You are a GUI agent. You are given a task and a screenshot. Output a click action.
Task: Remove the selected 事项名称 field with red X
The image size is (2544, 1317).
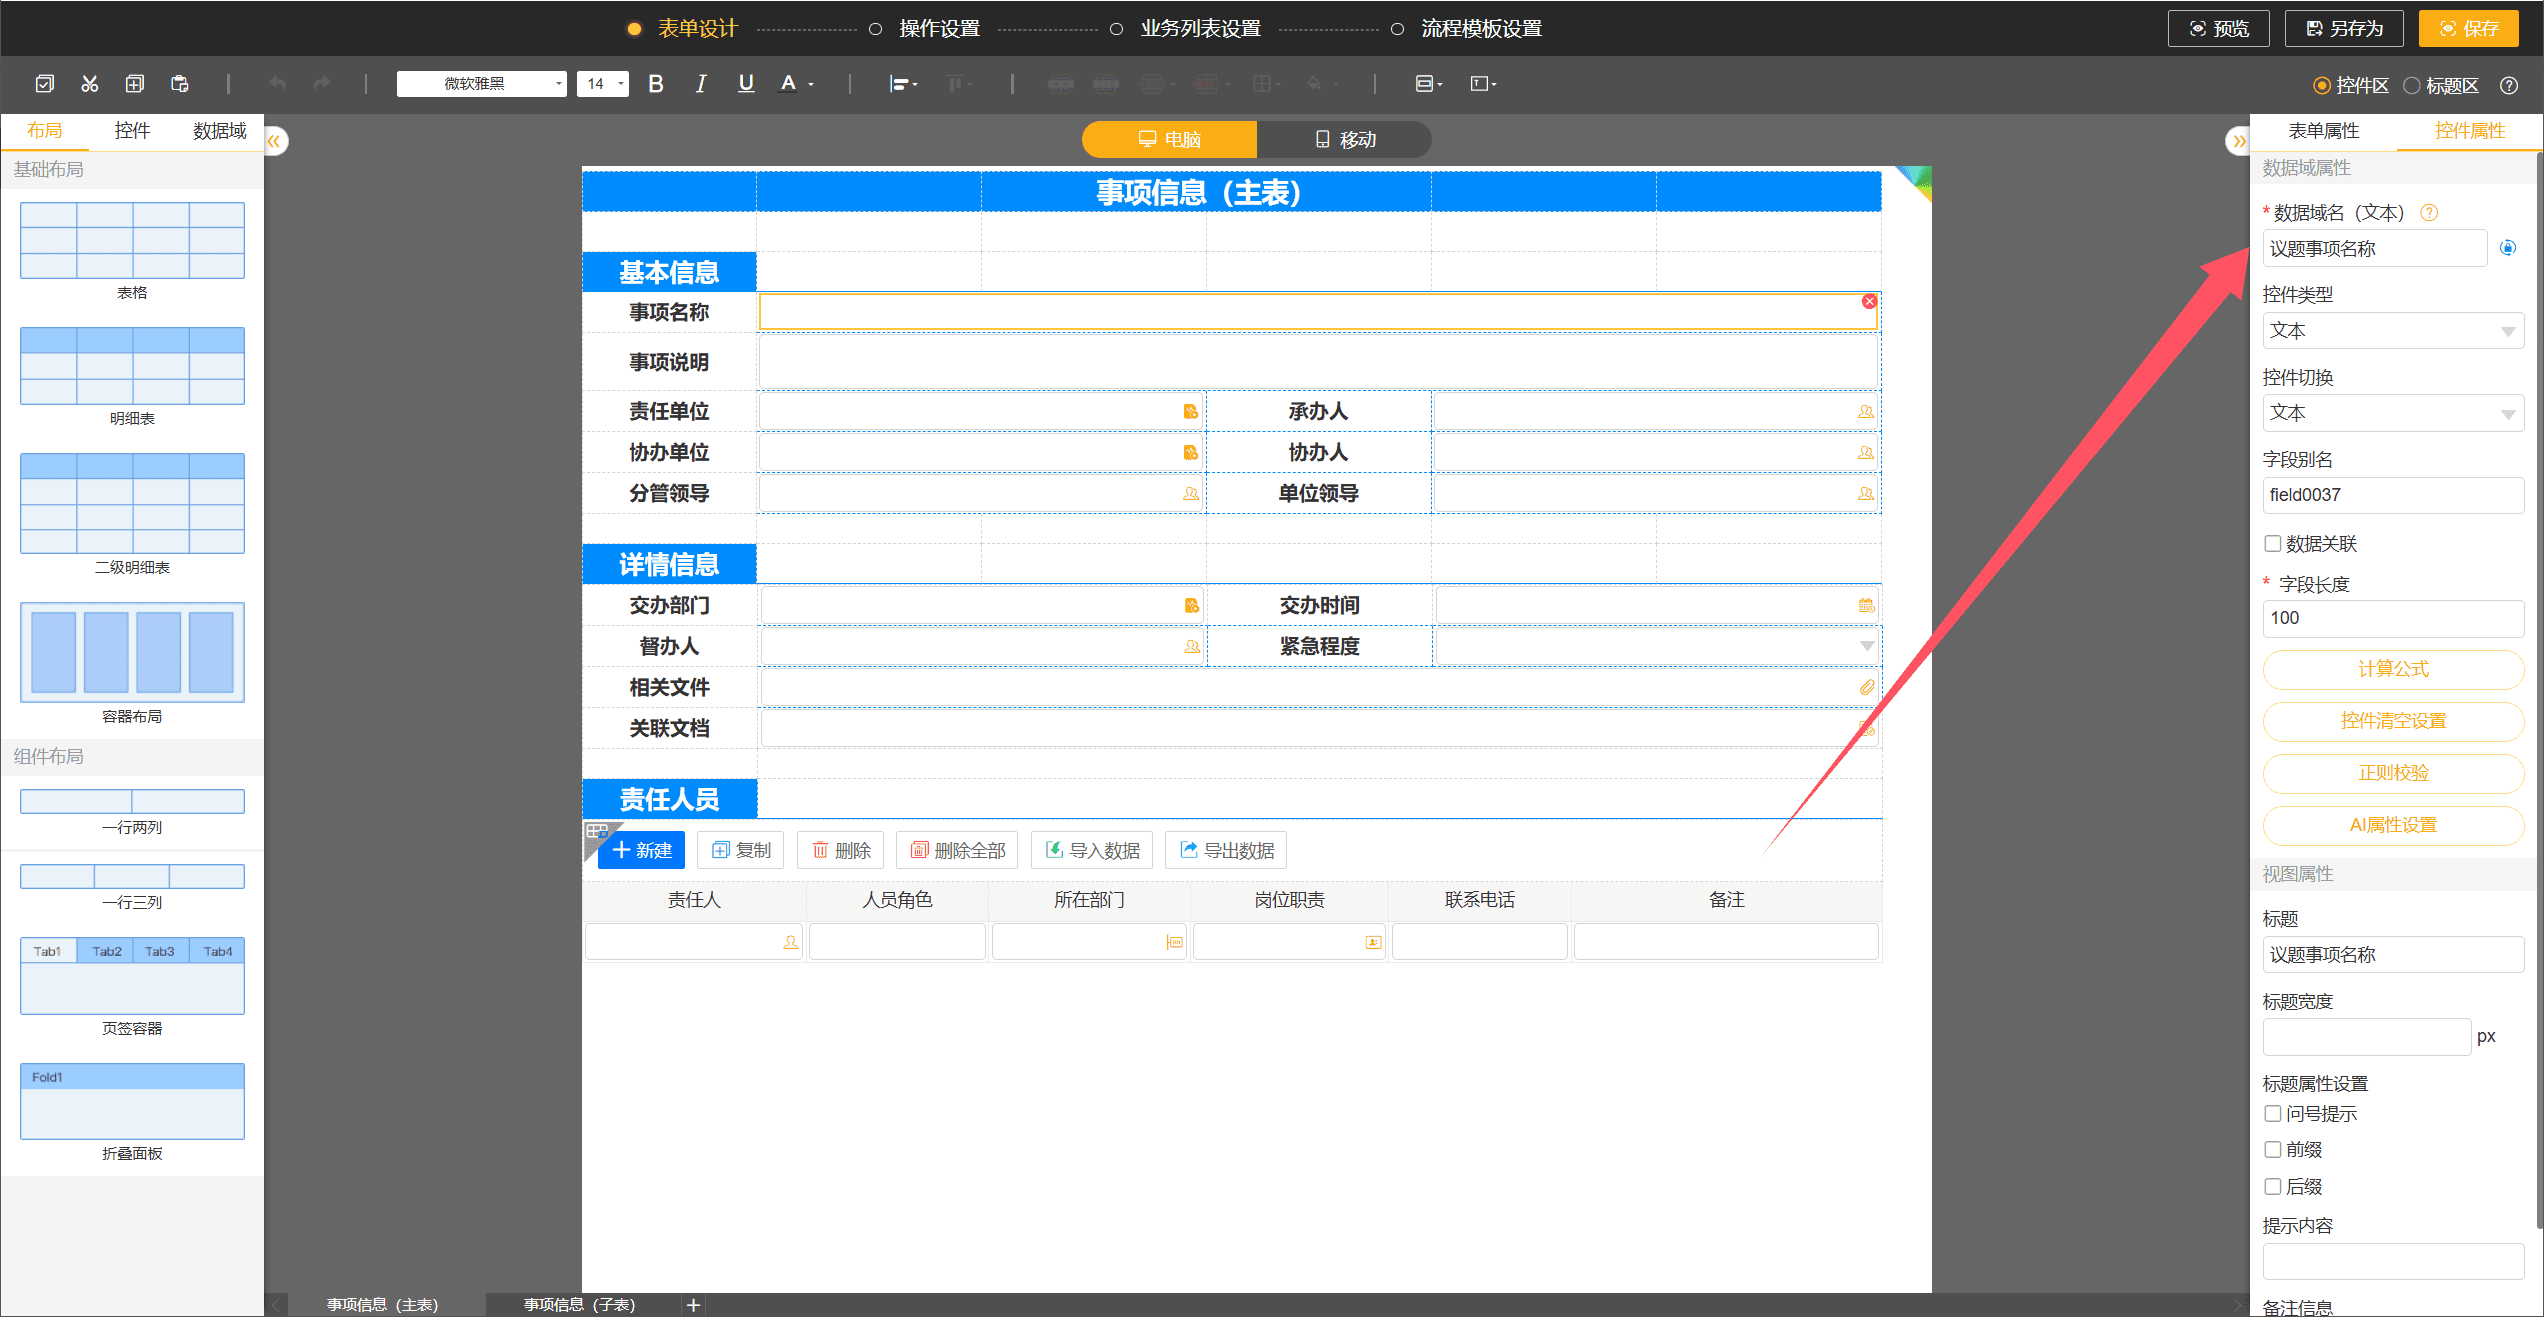click(1869, 301)
